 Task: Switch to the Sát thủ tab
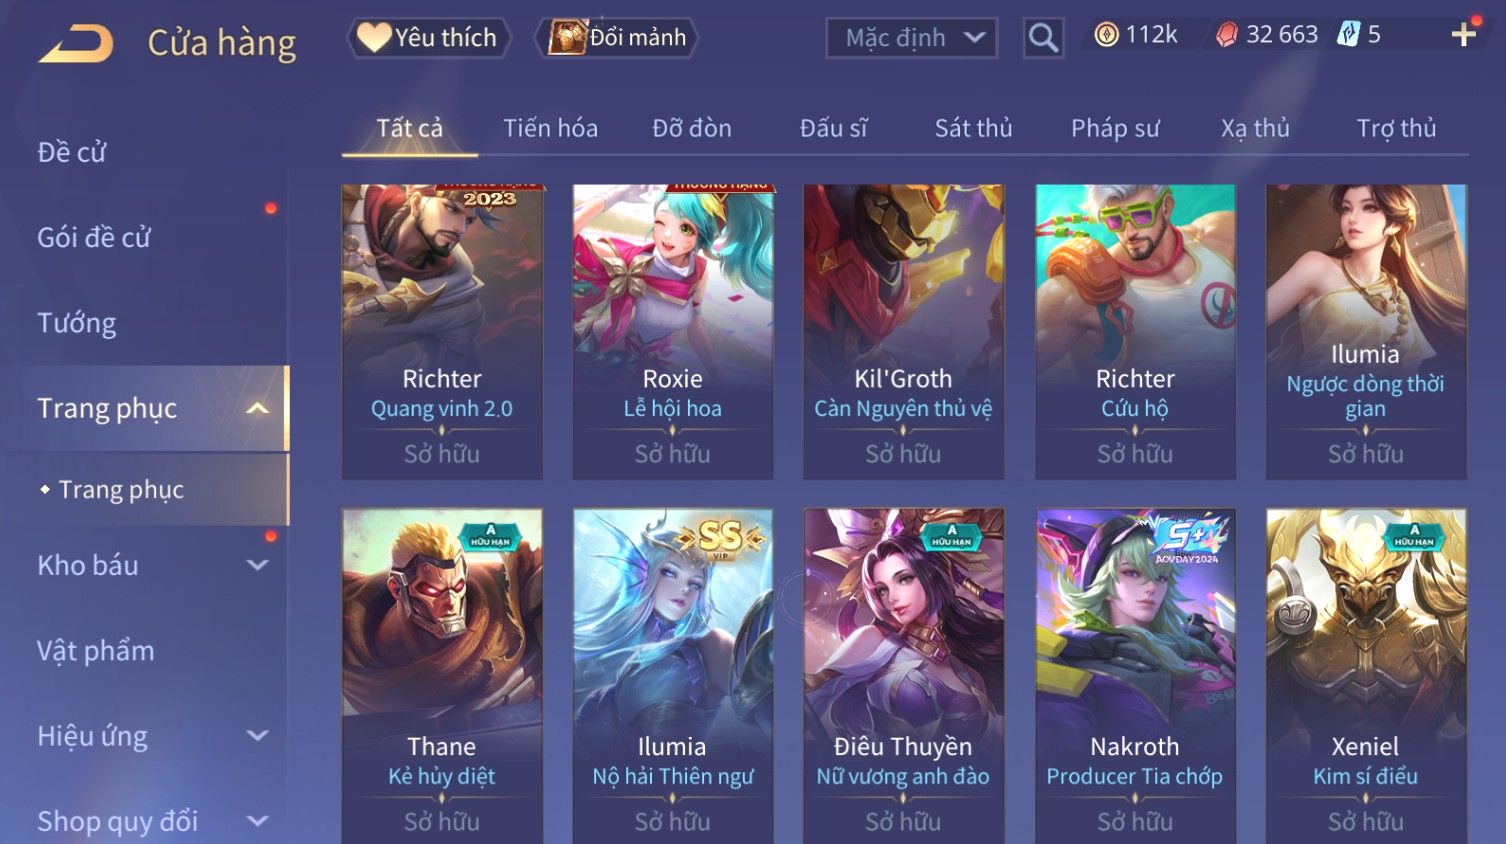[x=973, y=128]
